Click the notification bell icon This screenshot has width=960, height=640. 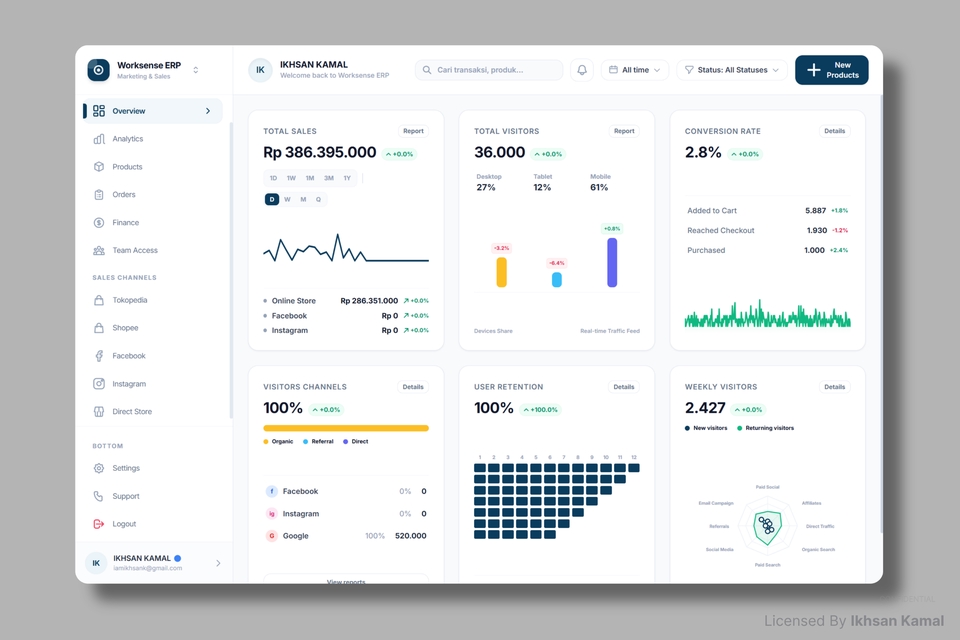pos(582,70)
